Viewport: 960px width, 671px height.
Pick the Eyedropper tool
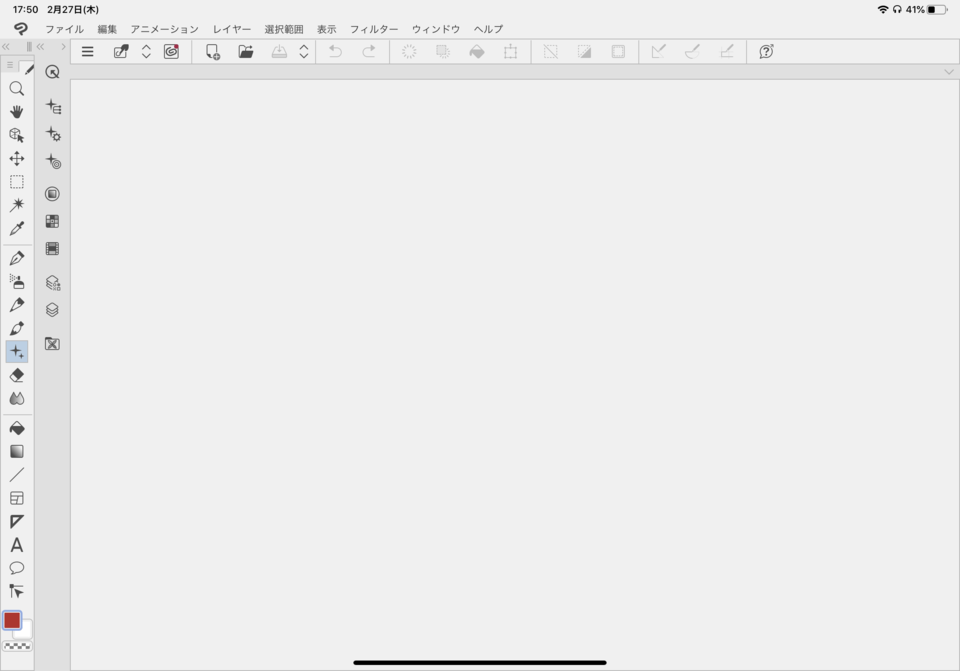coord(16,229)
